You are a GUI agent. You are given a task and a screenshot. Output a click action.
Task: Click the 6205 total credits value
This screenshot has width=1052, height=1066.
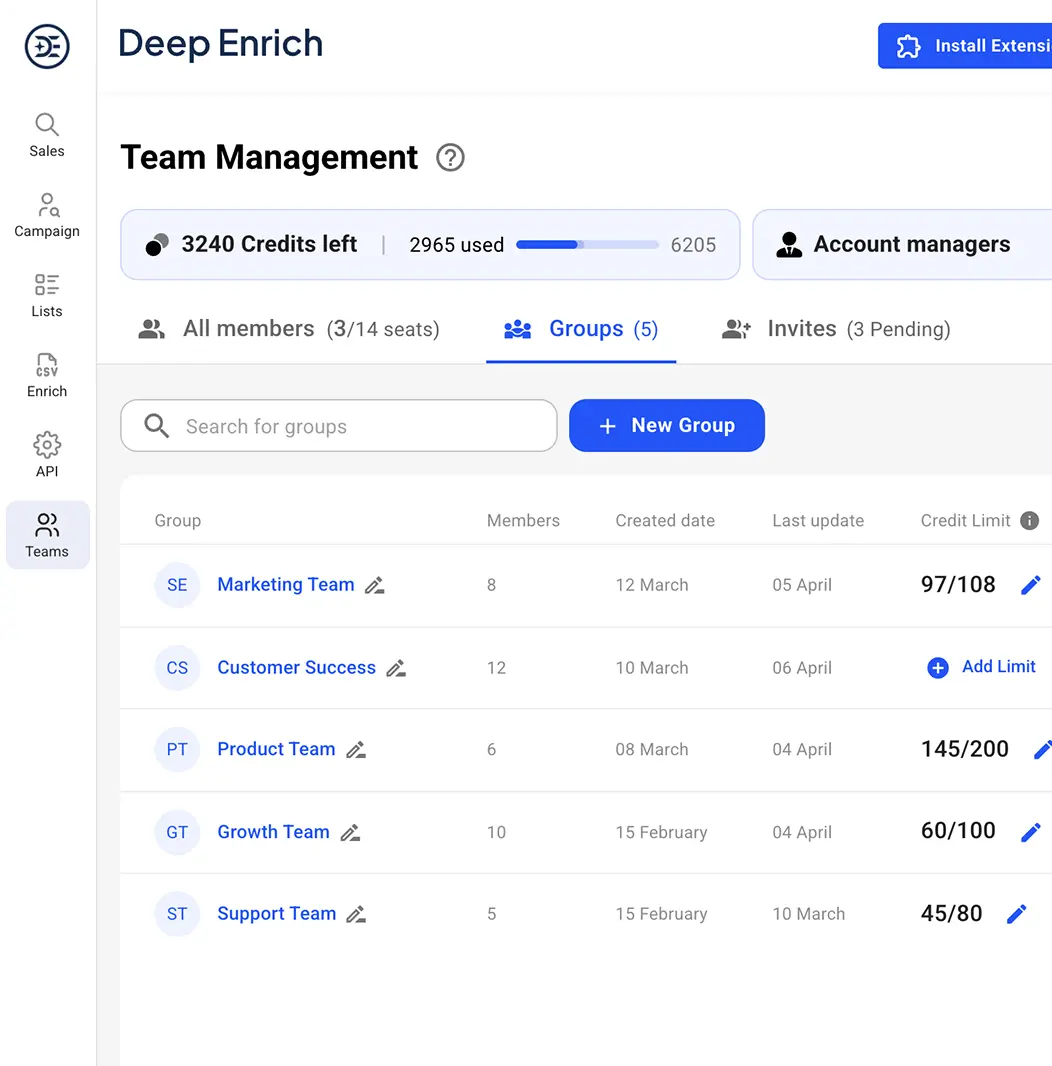click(693, 245)
